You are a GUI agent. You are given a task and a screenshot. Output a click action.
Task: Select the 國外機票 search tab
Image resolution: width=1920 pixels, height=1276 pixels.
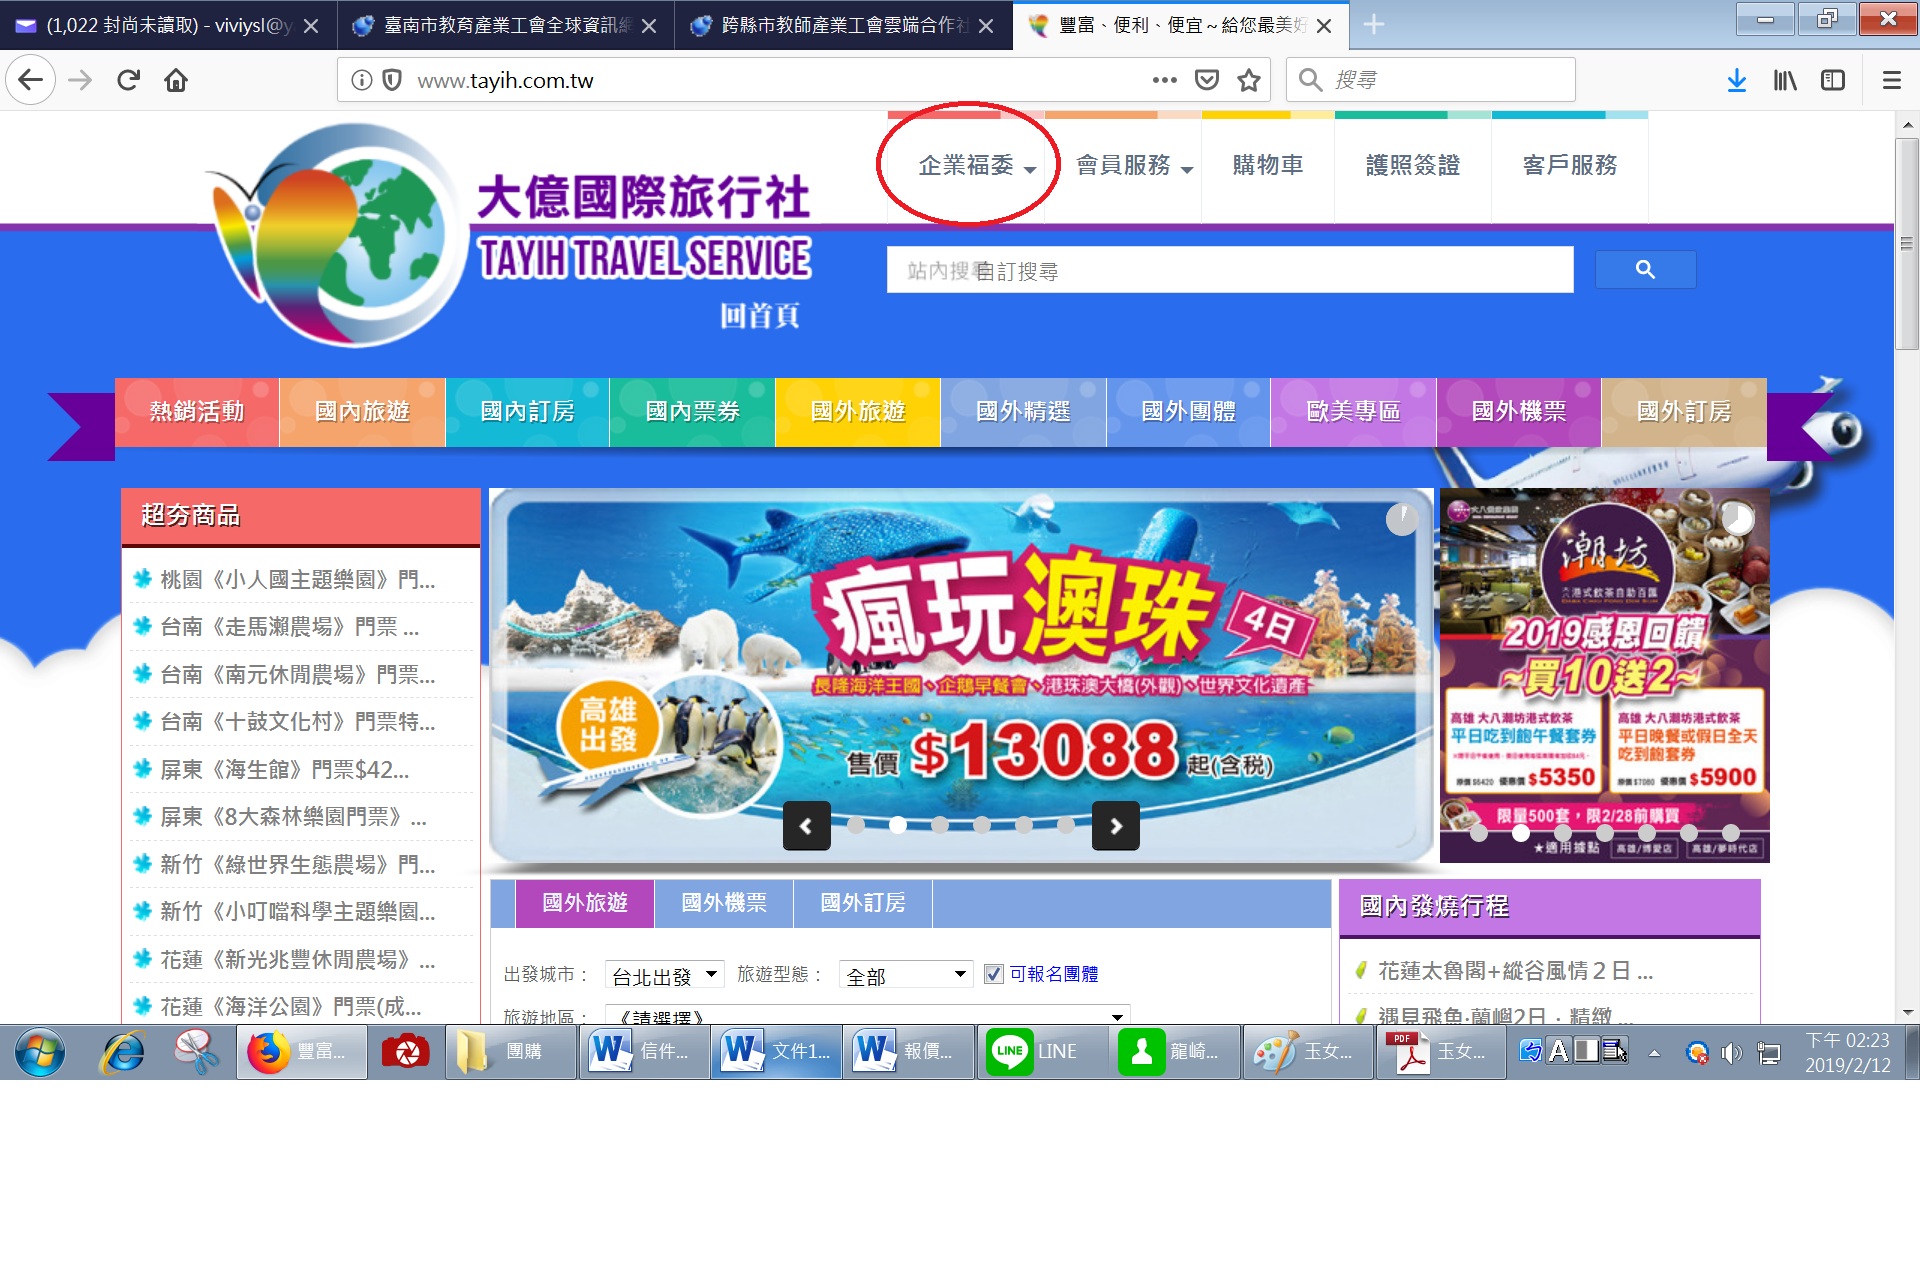point(724,902)
